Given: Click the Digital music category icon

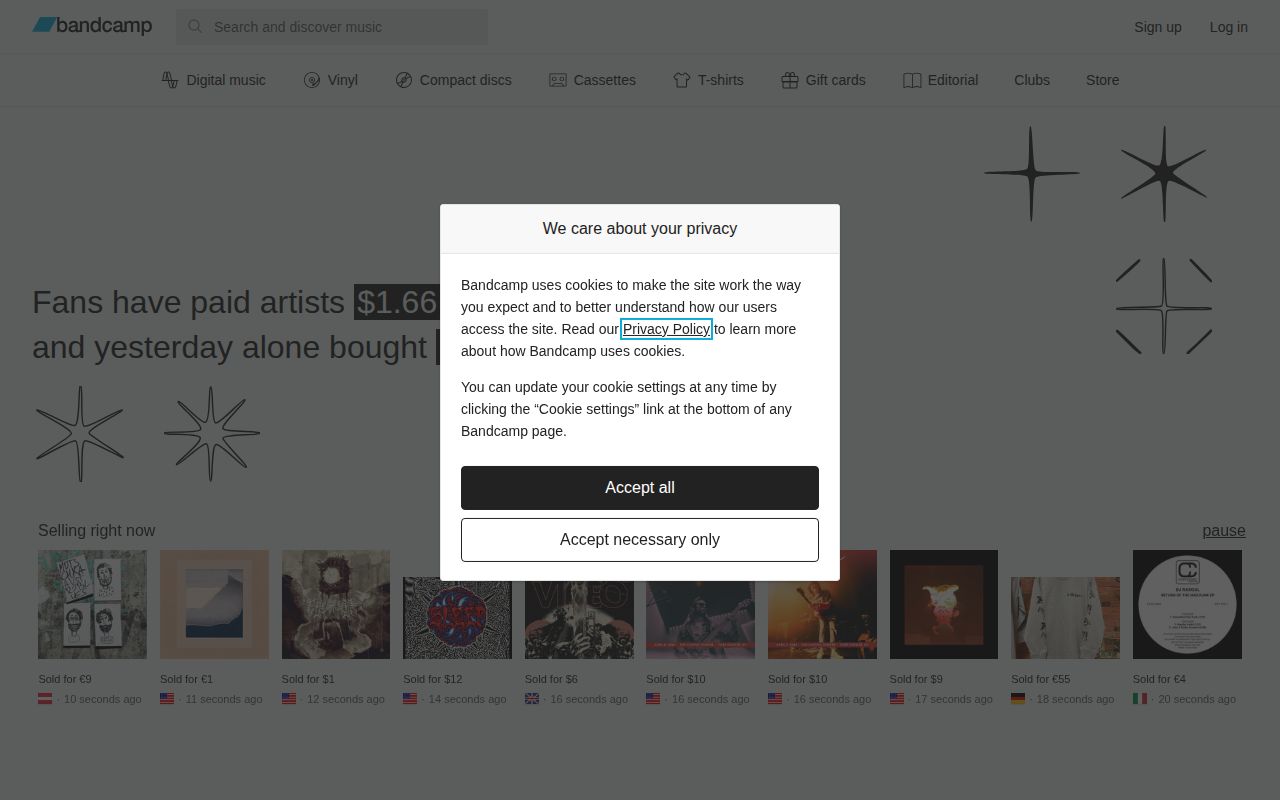Looking at the screenshot, I should click(x=171, y=79).
